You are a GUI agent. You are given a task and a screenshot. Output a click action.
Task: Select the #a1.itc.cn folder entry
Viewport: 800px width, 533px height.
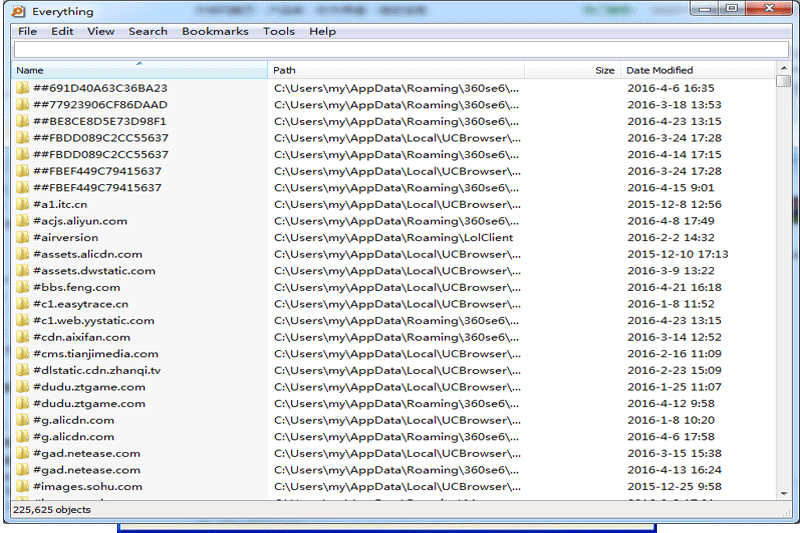[x=60, y=205]
